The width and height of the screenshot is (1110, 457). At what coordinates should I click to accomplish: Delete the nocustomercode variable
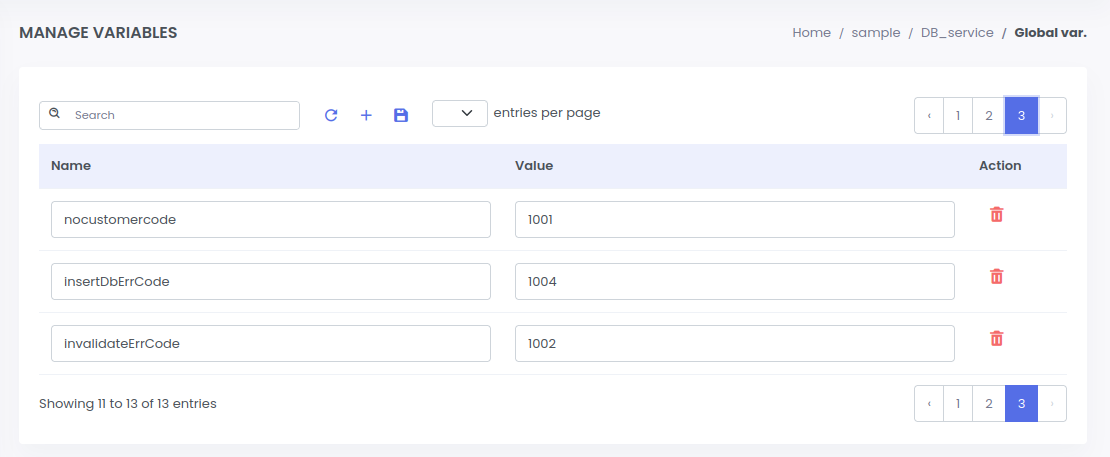[x=996, y=215]
